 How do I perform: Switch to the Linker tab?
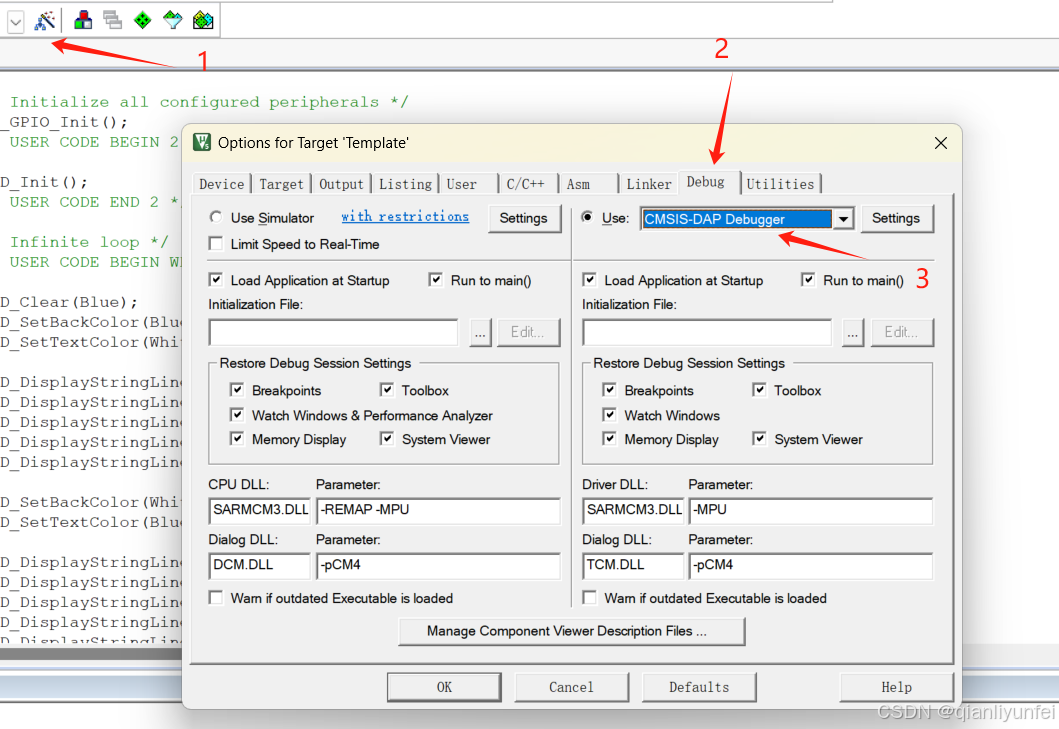[x=649, y=184]
